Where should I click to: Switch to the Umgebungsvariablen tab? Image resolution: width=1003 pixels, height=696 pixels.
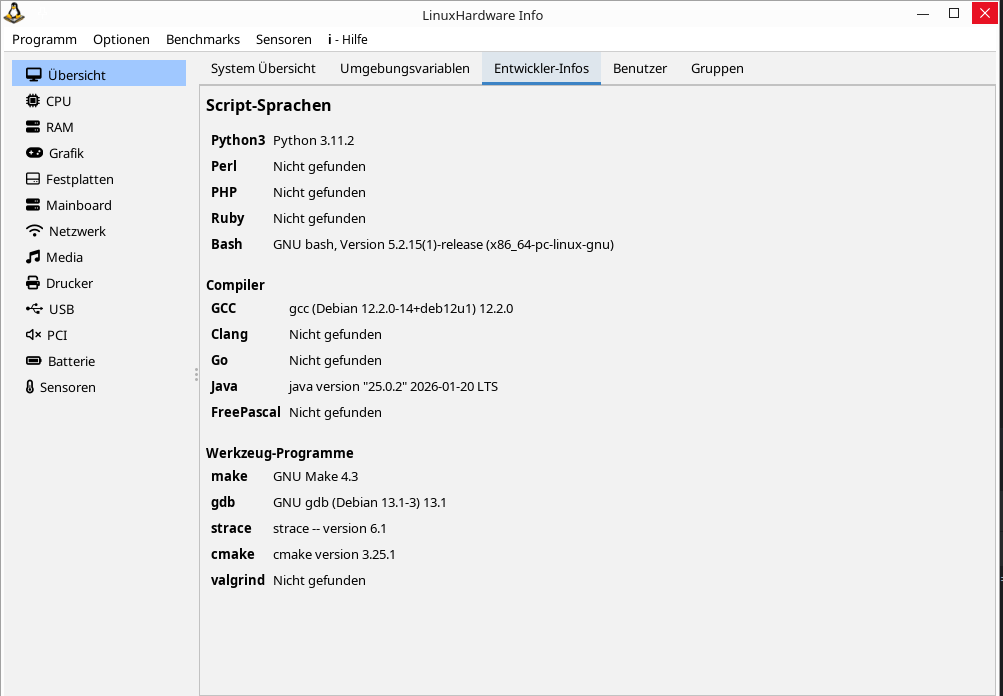coord(405,68)
